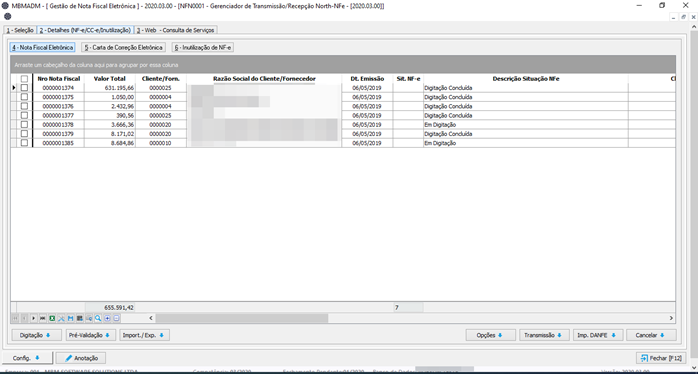Image resolution: width=698 pixels, height=374 pixels.
Task: Click the grid tools scissors icon
Action: tap(61, 318)
